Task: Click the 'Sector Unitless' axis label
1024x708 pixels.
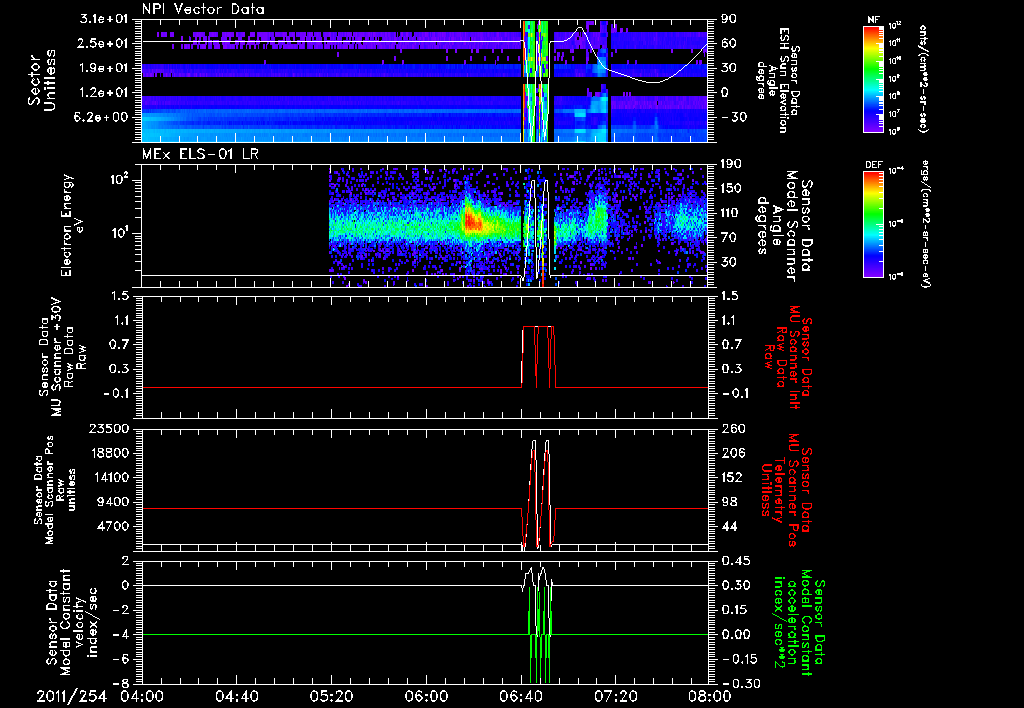Action: [x=42, y=80]
